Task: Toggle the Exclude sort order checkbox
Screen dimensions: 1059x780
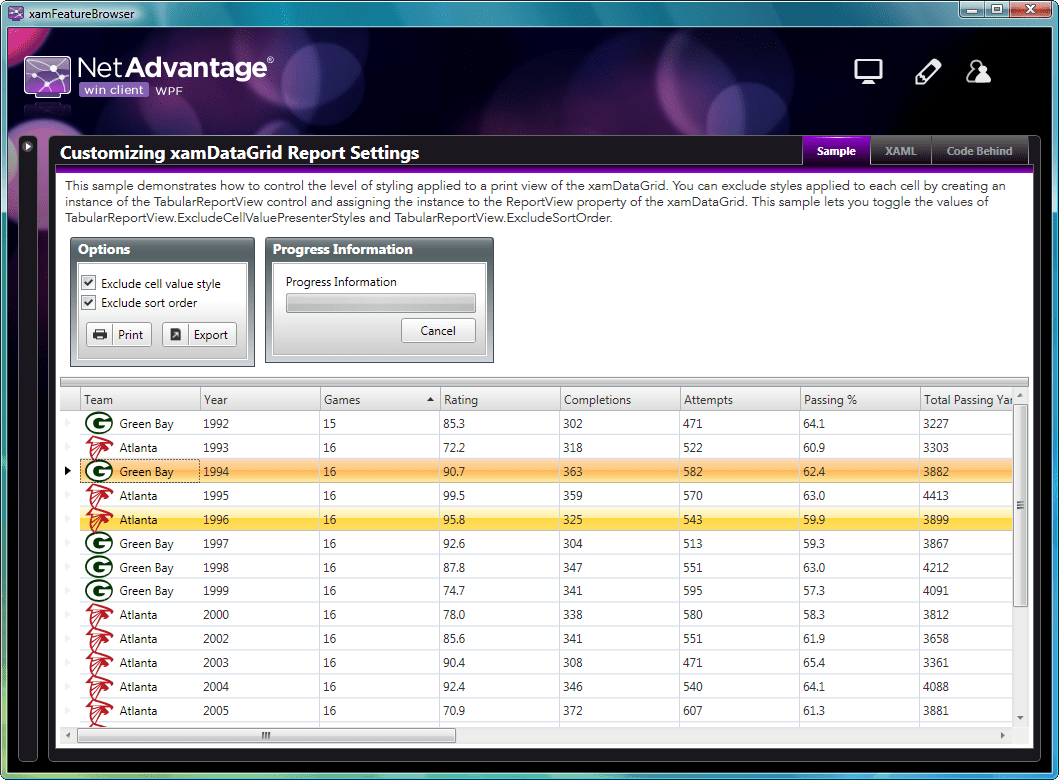Action: (x=89, y=302)
